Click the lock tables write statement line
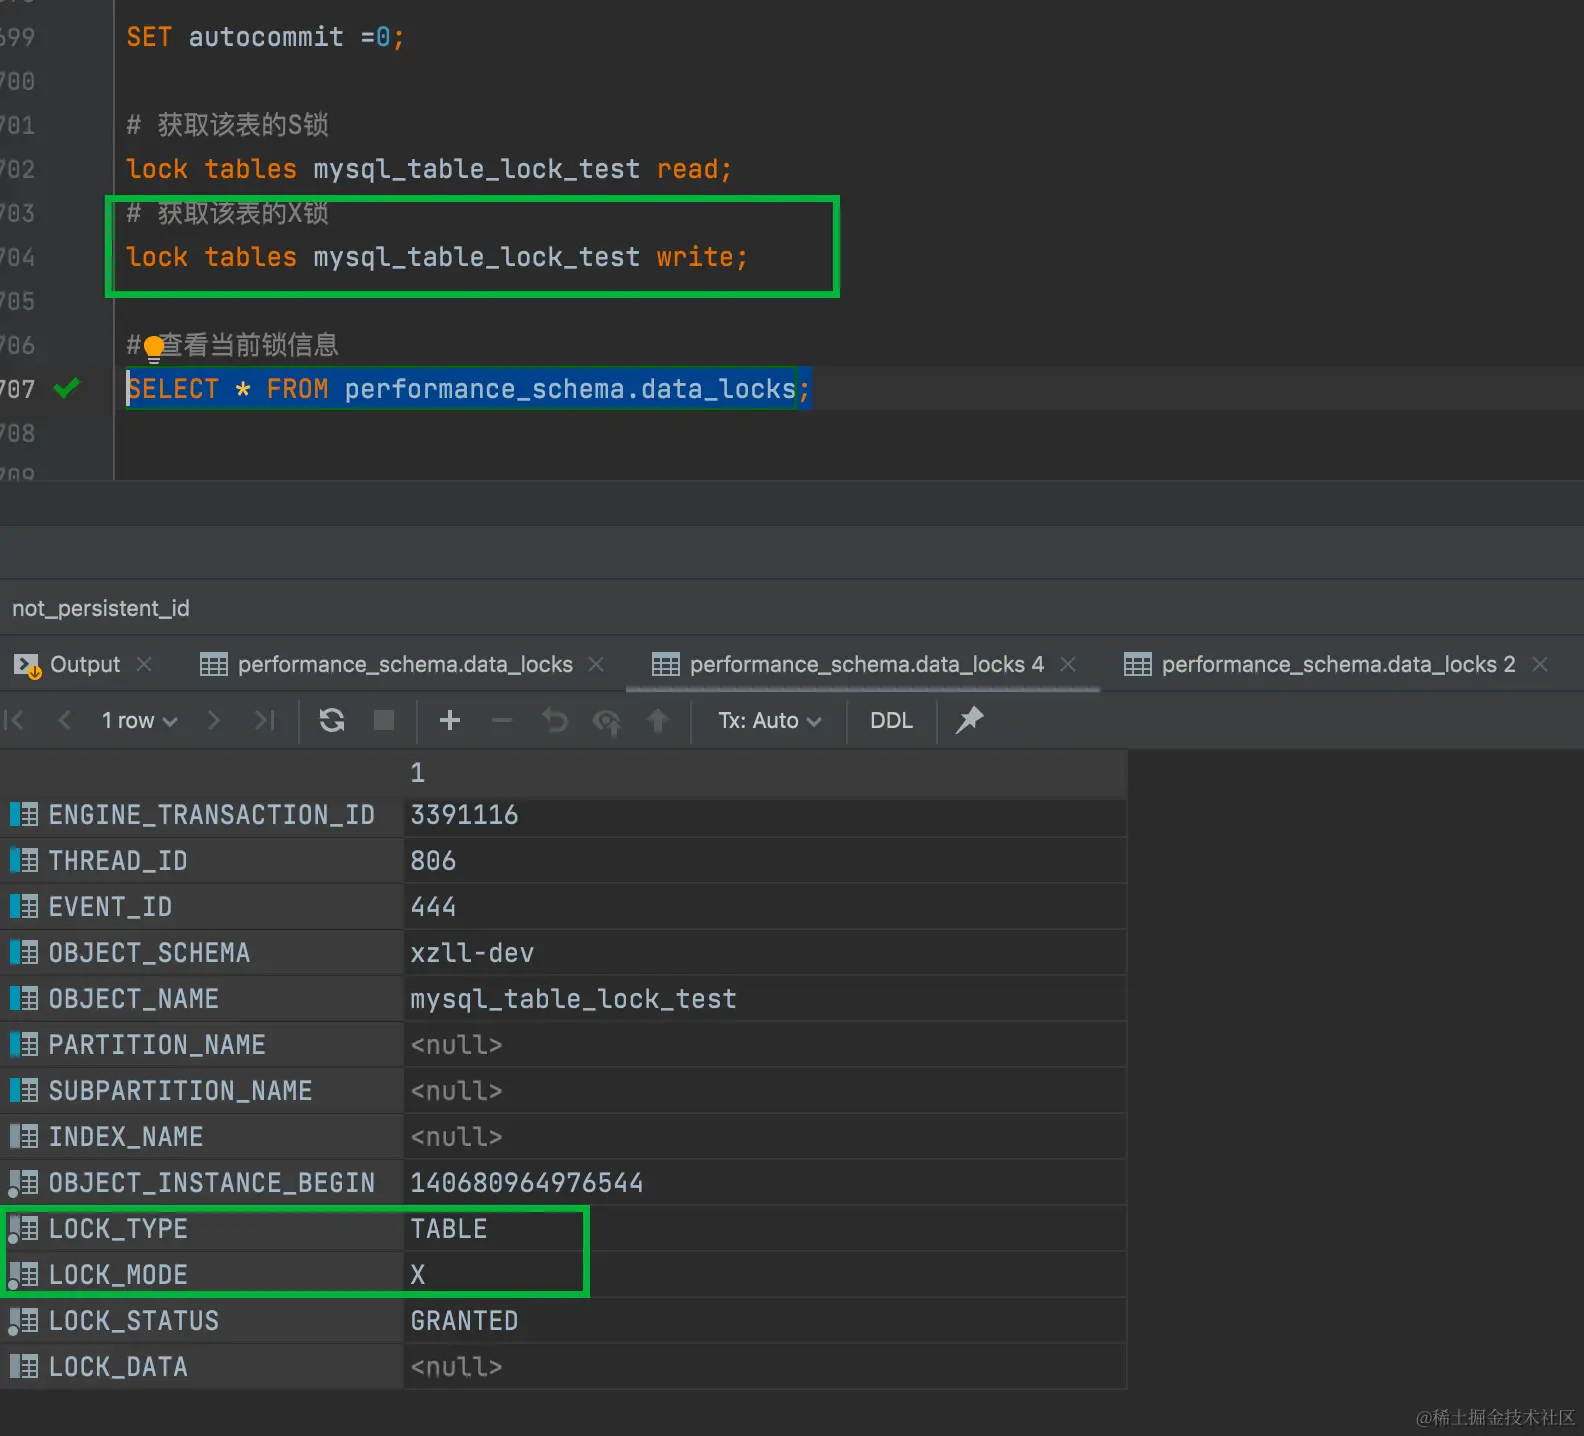This screenshot has width=1584, height=1436. [437, 257]
